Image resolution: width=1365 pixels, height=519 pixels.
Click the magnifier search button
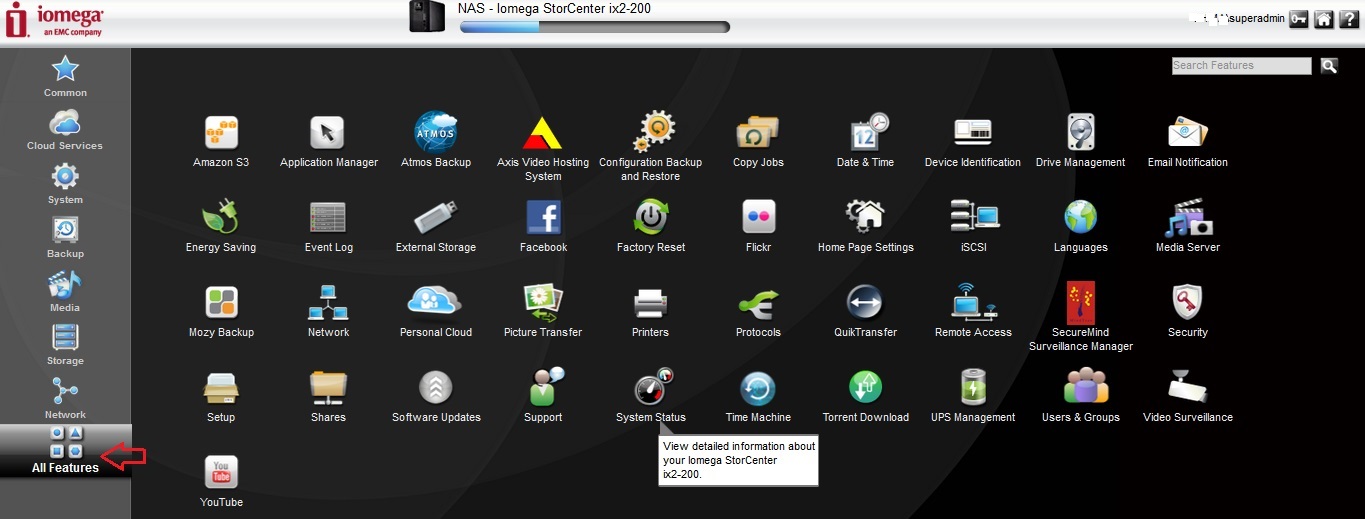point(1329,66)
